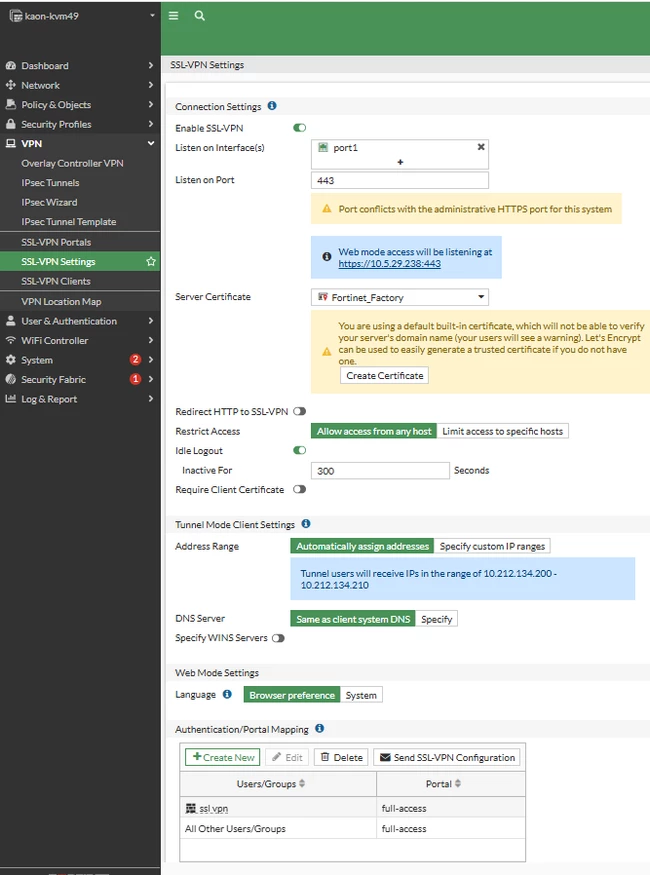Expand the User & Authentication chevron

151,321
